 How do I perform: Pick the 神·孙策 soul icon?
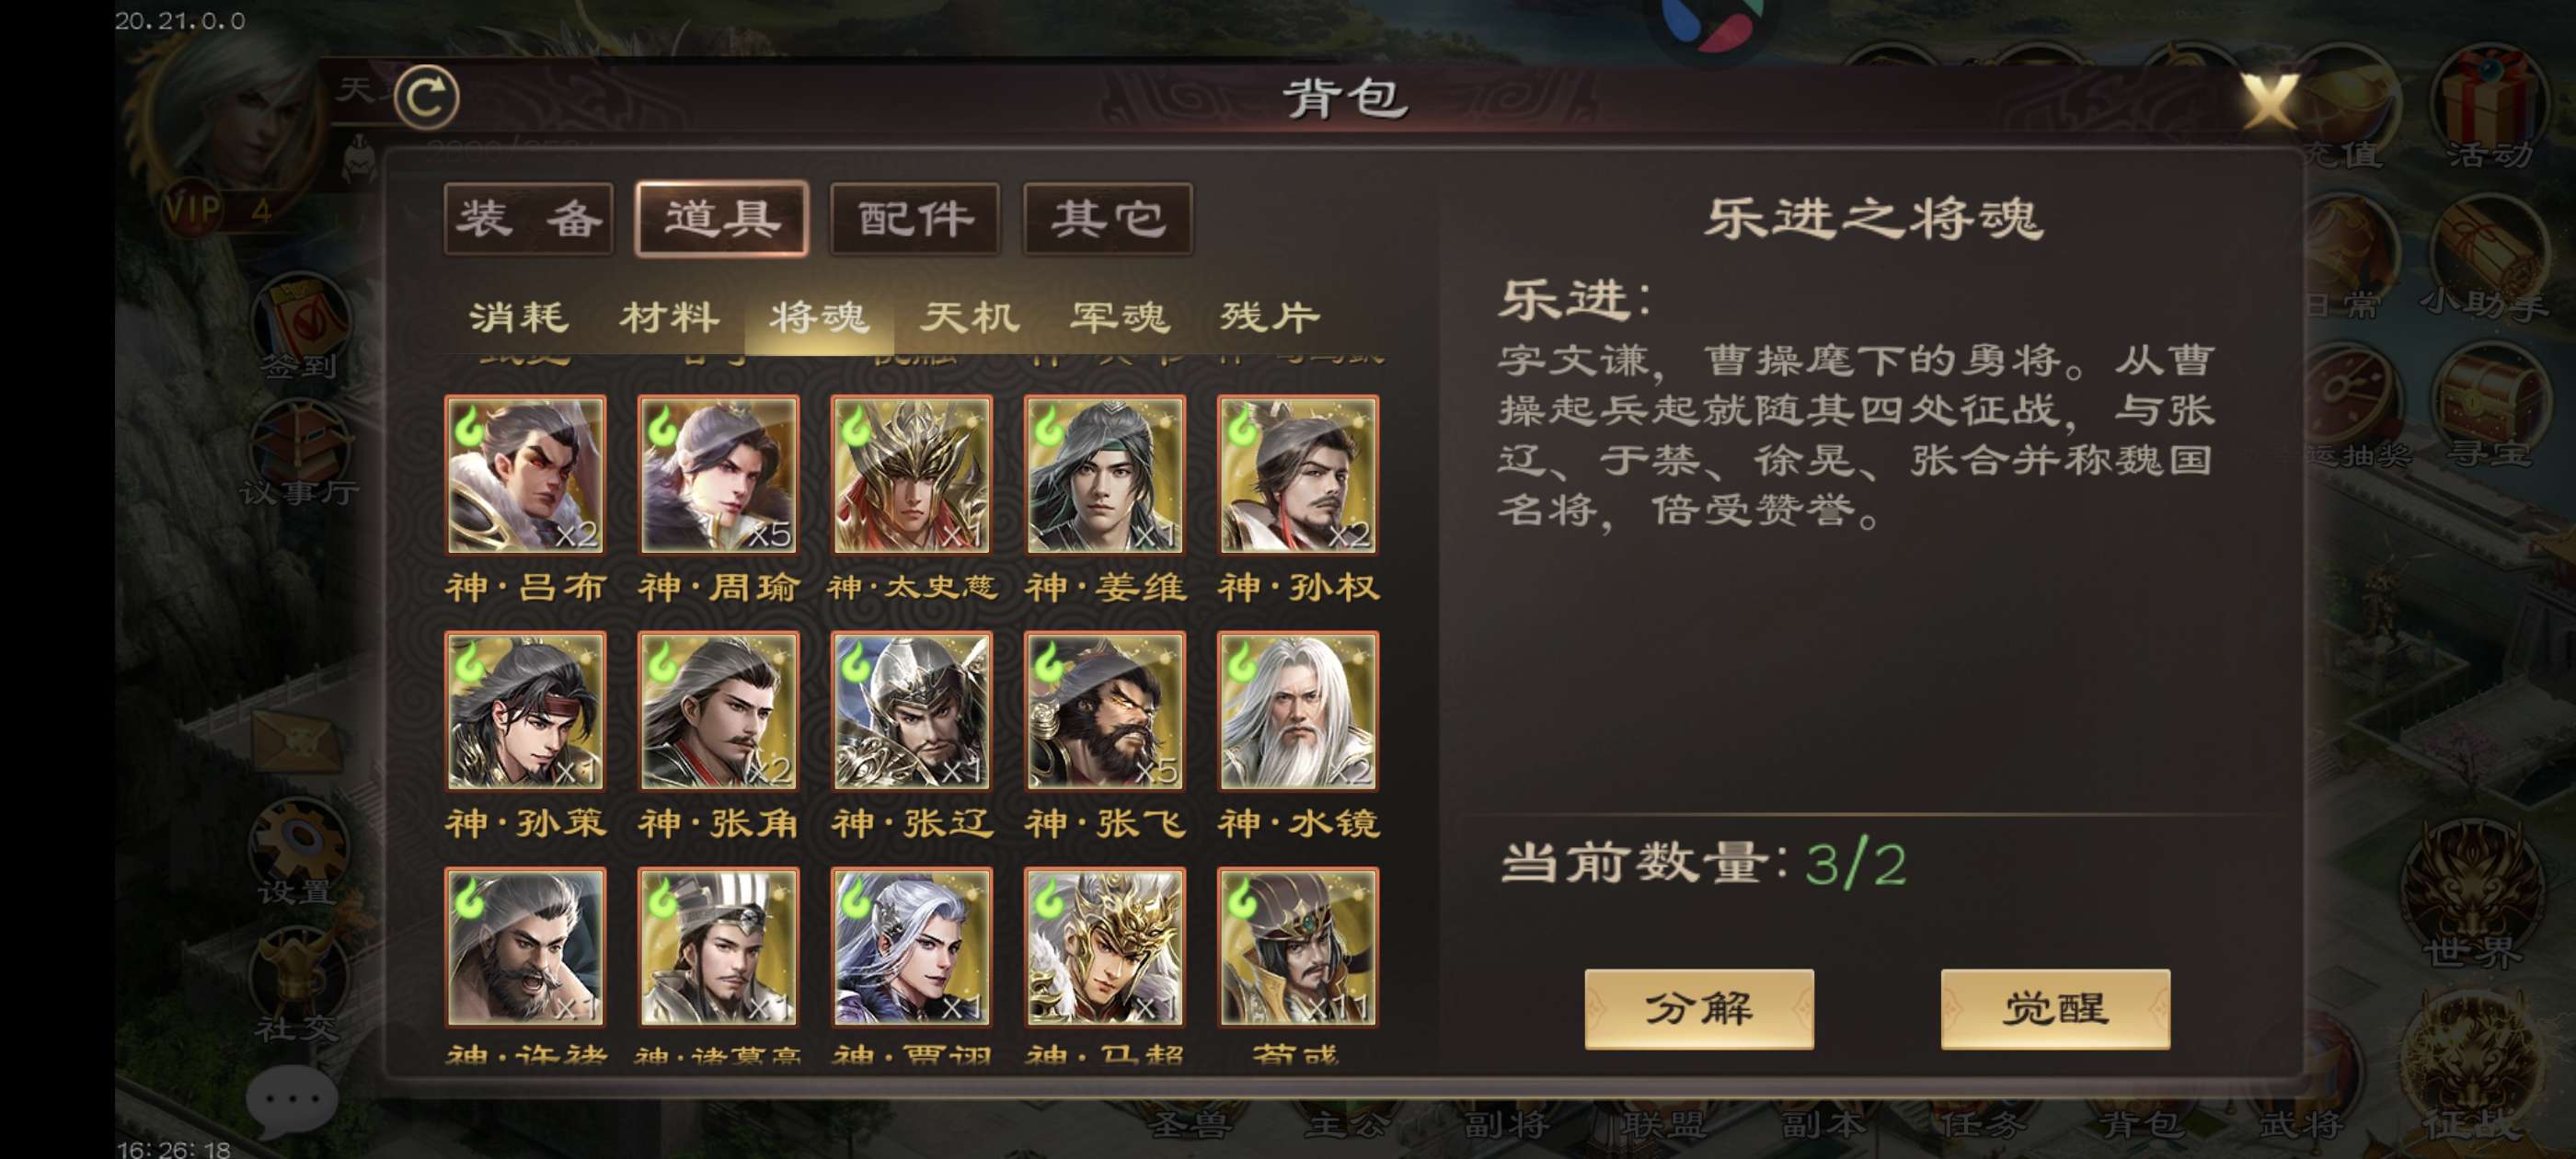[525, 711]
